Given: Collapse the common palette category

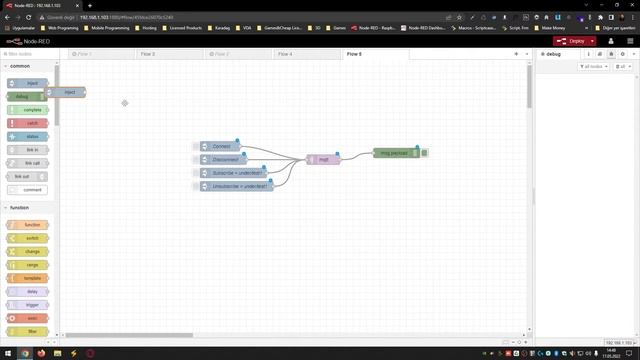Looking at the screenshot, I should pos(20,66).
